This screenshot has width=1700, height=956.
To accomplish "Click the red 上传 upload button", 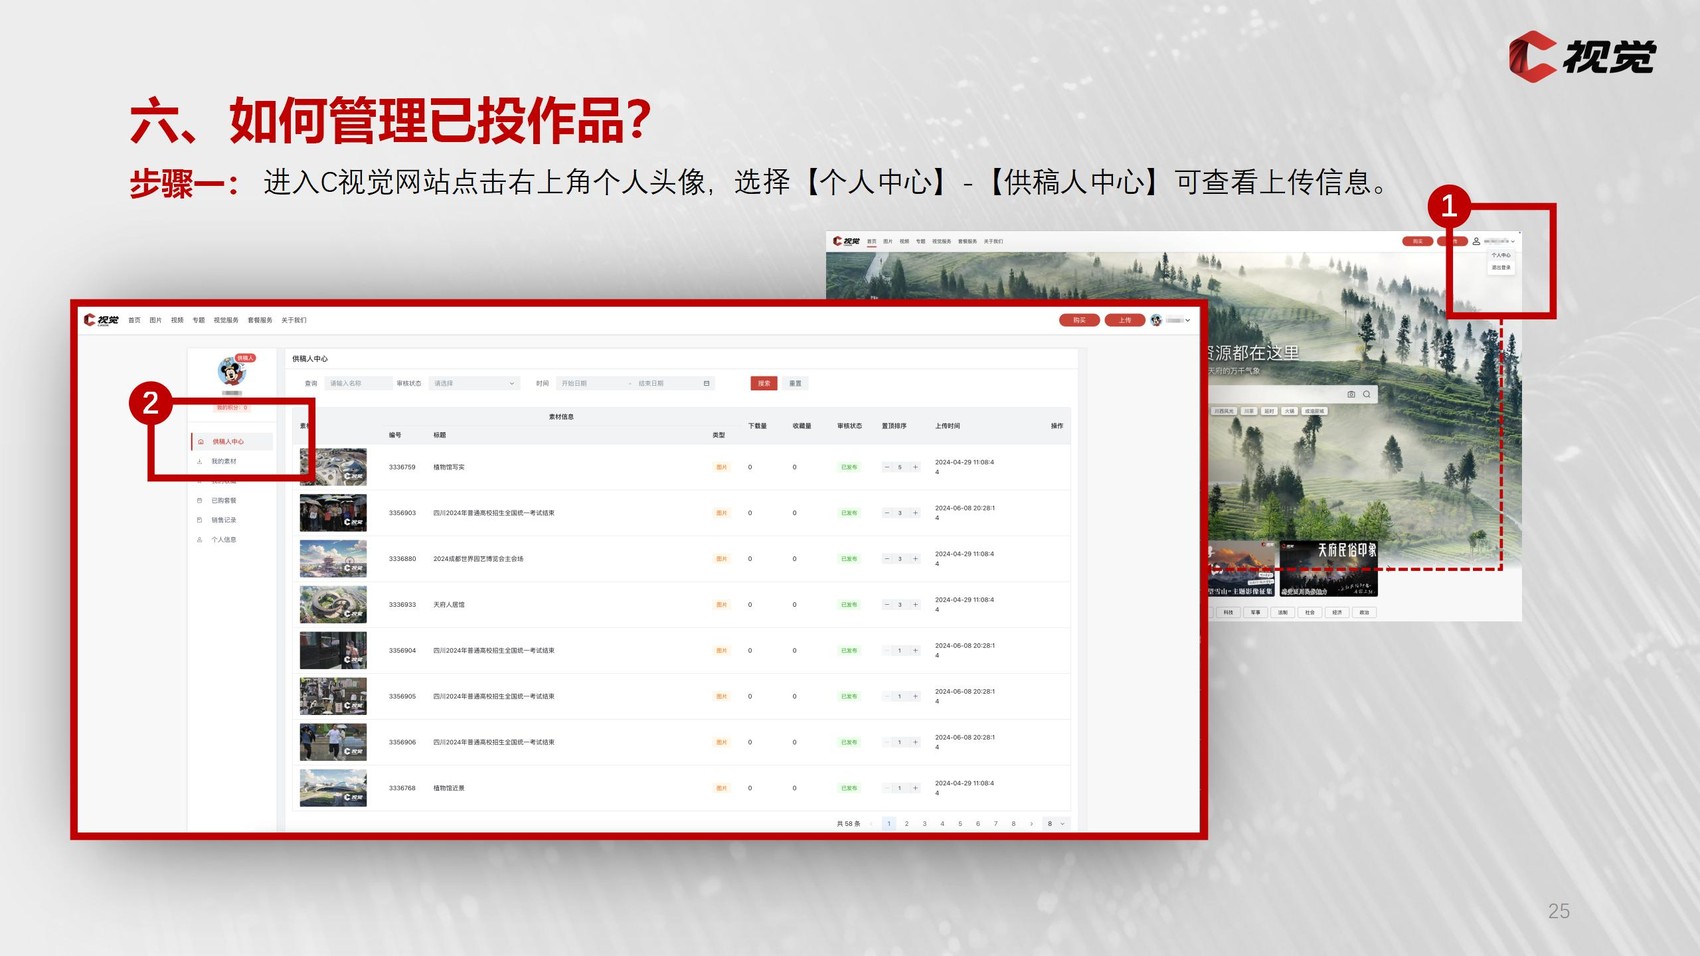I will click(x=1124, y=320).
